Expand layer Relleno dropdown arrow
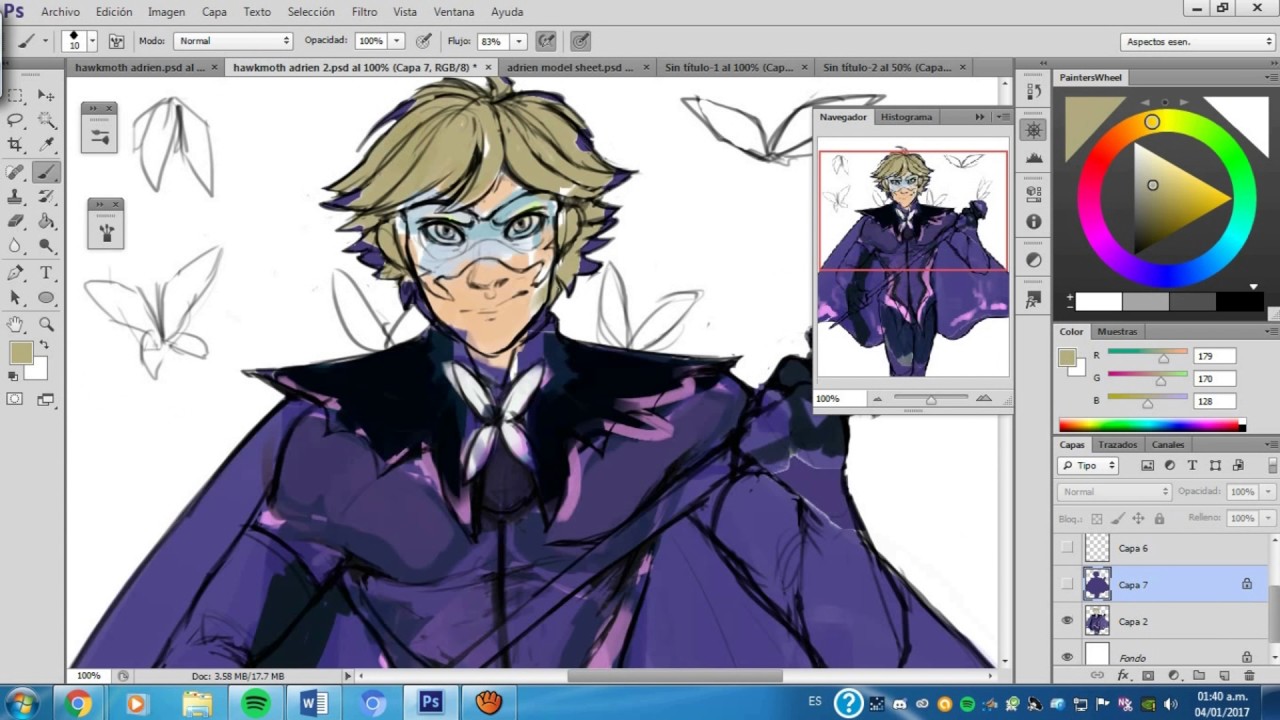Viewport: 1280px width, 720px height. [x=1268, y=518]
